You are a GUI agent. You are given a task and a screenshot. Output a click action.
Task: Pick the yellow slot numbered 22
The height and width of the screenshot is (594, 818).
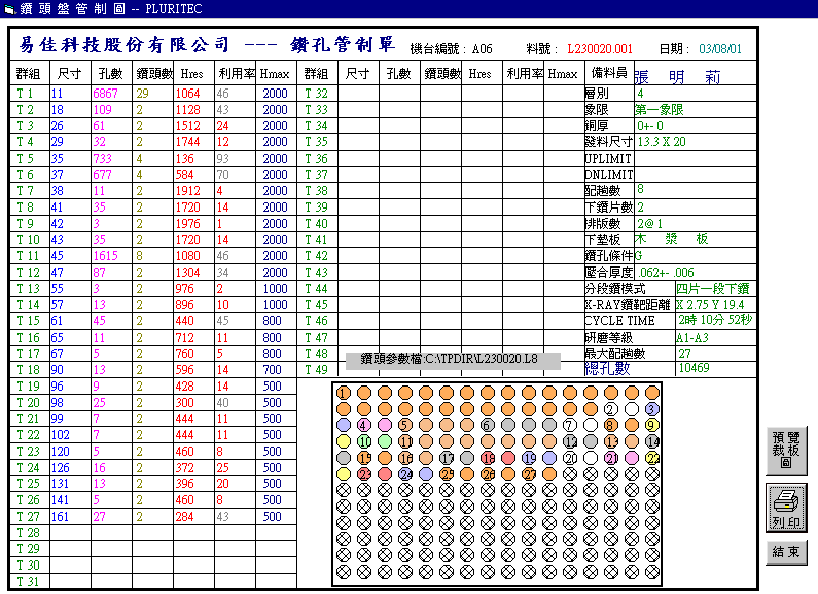652,458
